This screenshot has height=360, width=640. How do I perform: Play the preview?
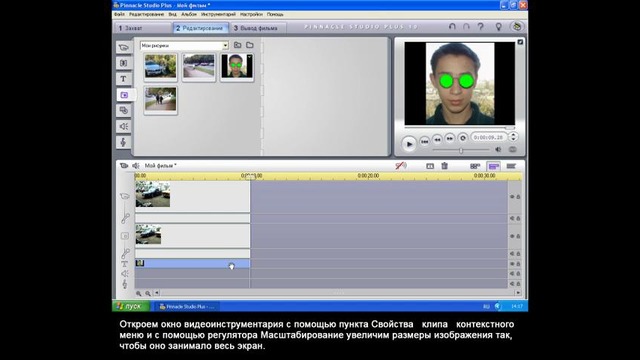click(409, 144)
